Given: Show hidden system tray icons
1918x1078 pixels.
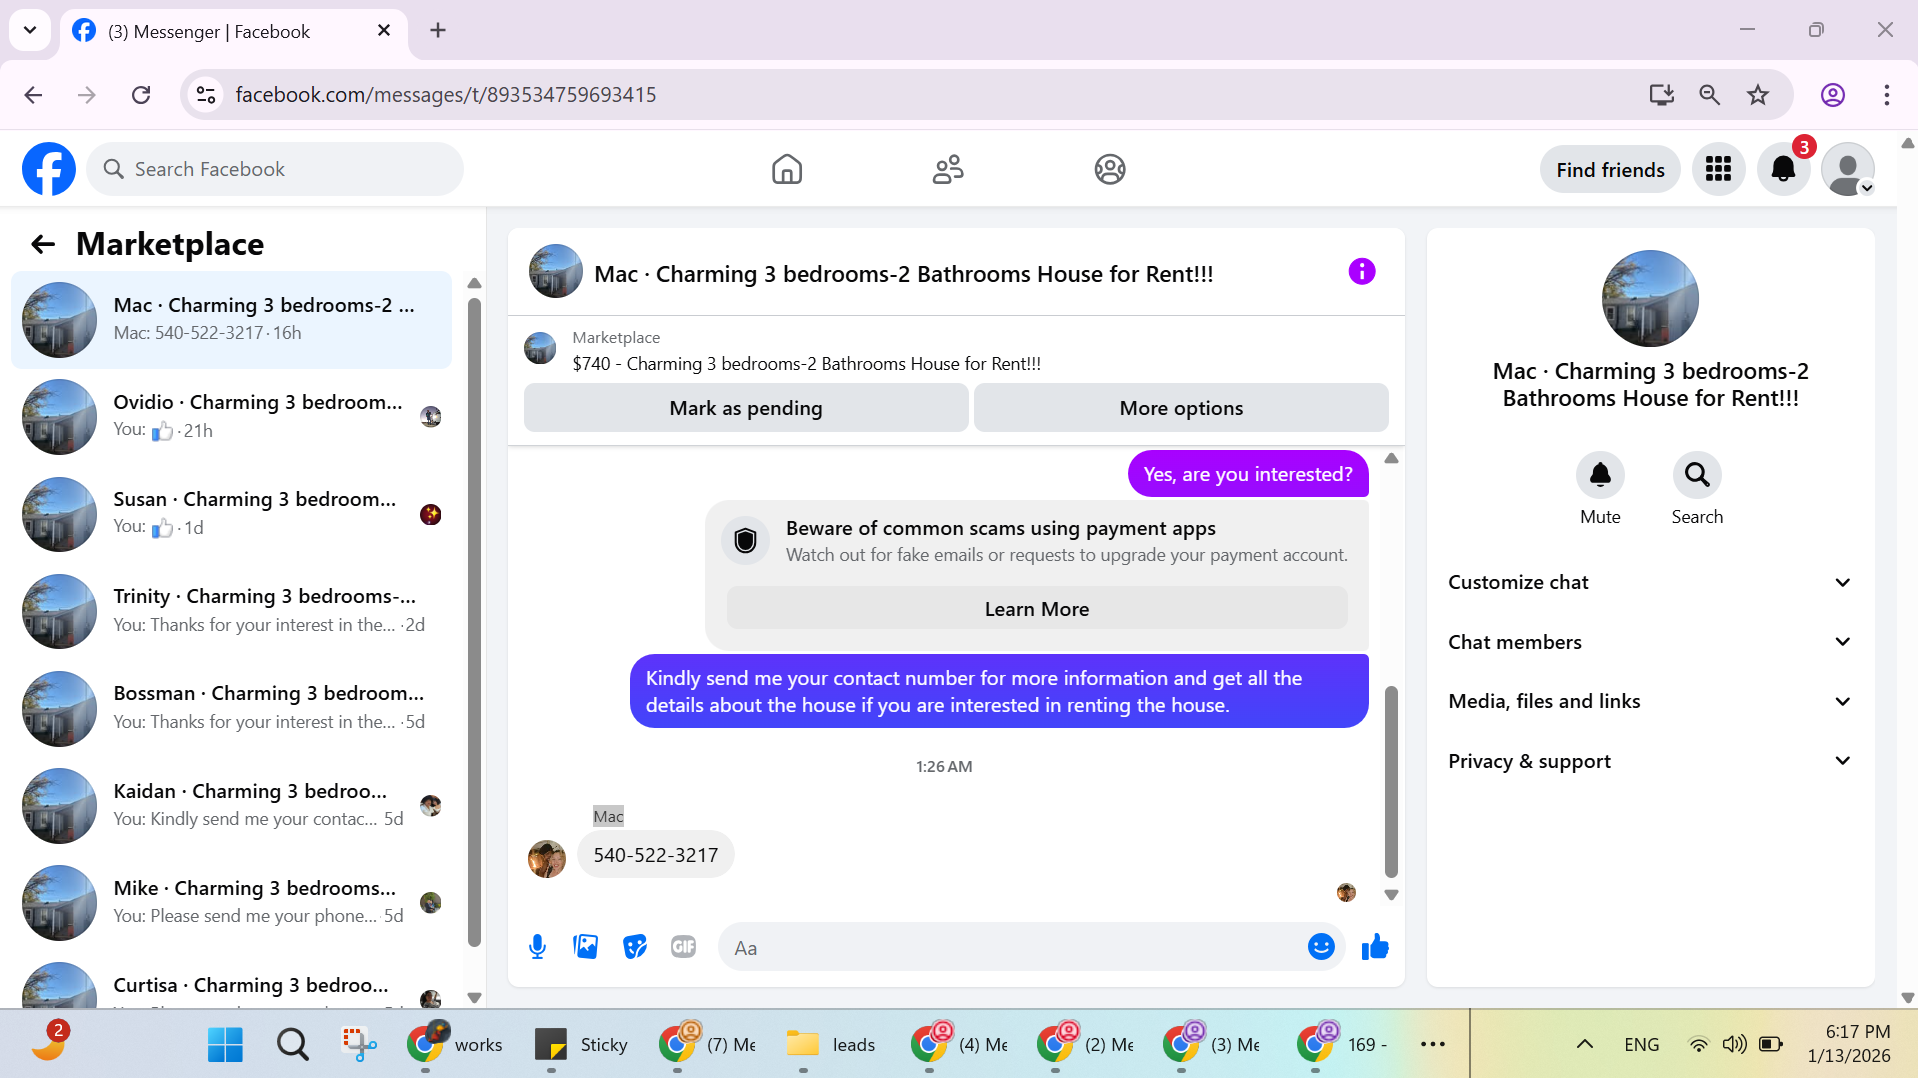Looking at the screenshot, I should tap(1584, 1044).
